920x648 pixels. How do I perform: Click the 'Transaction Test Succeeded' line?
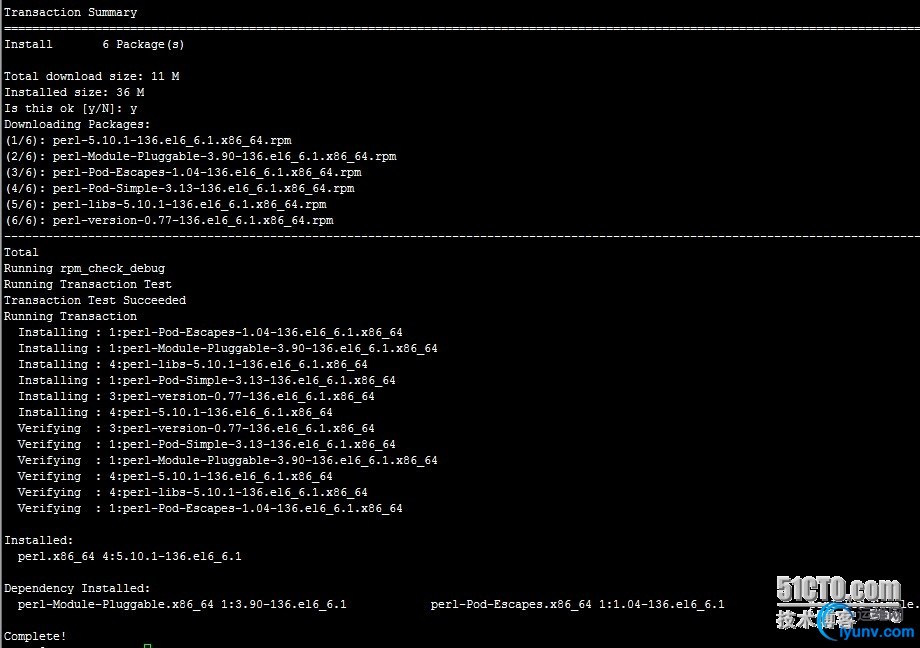95,300
